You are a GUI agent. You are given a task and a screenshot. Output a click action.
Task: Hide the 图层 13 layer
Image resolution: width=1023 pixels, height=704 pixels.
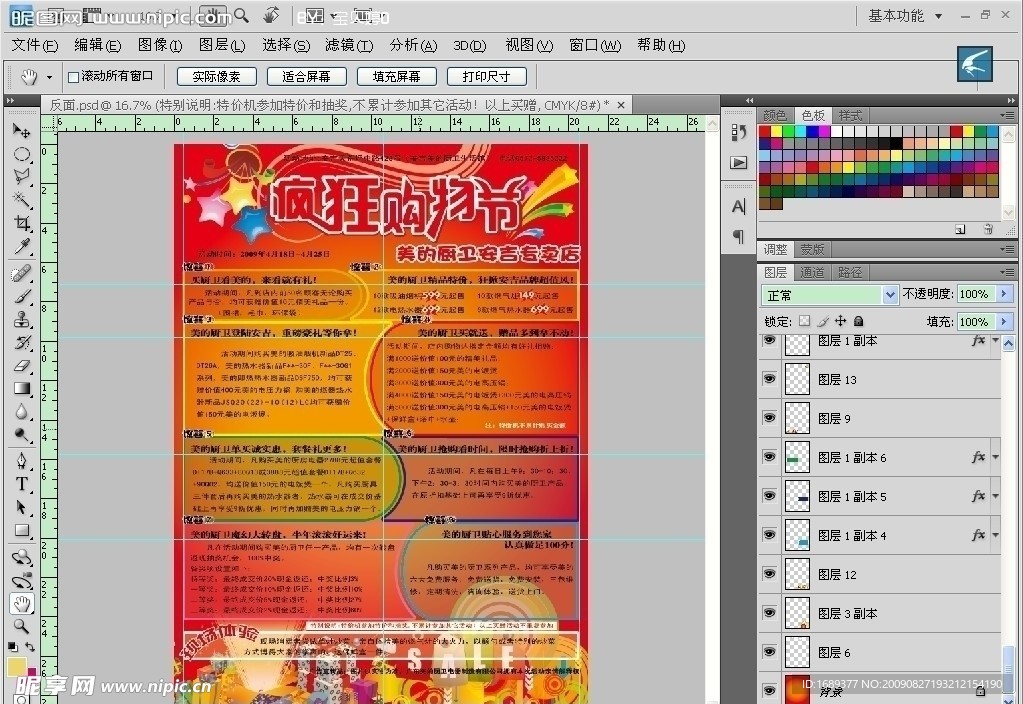[769, 379]
